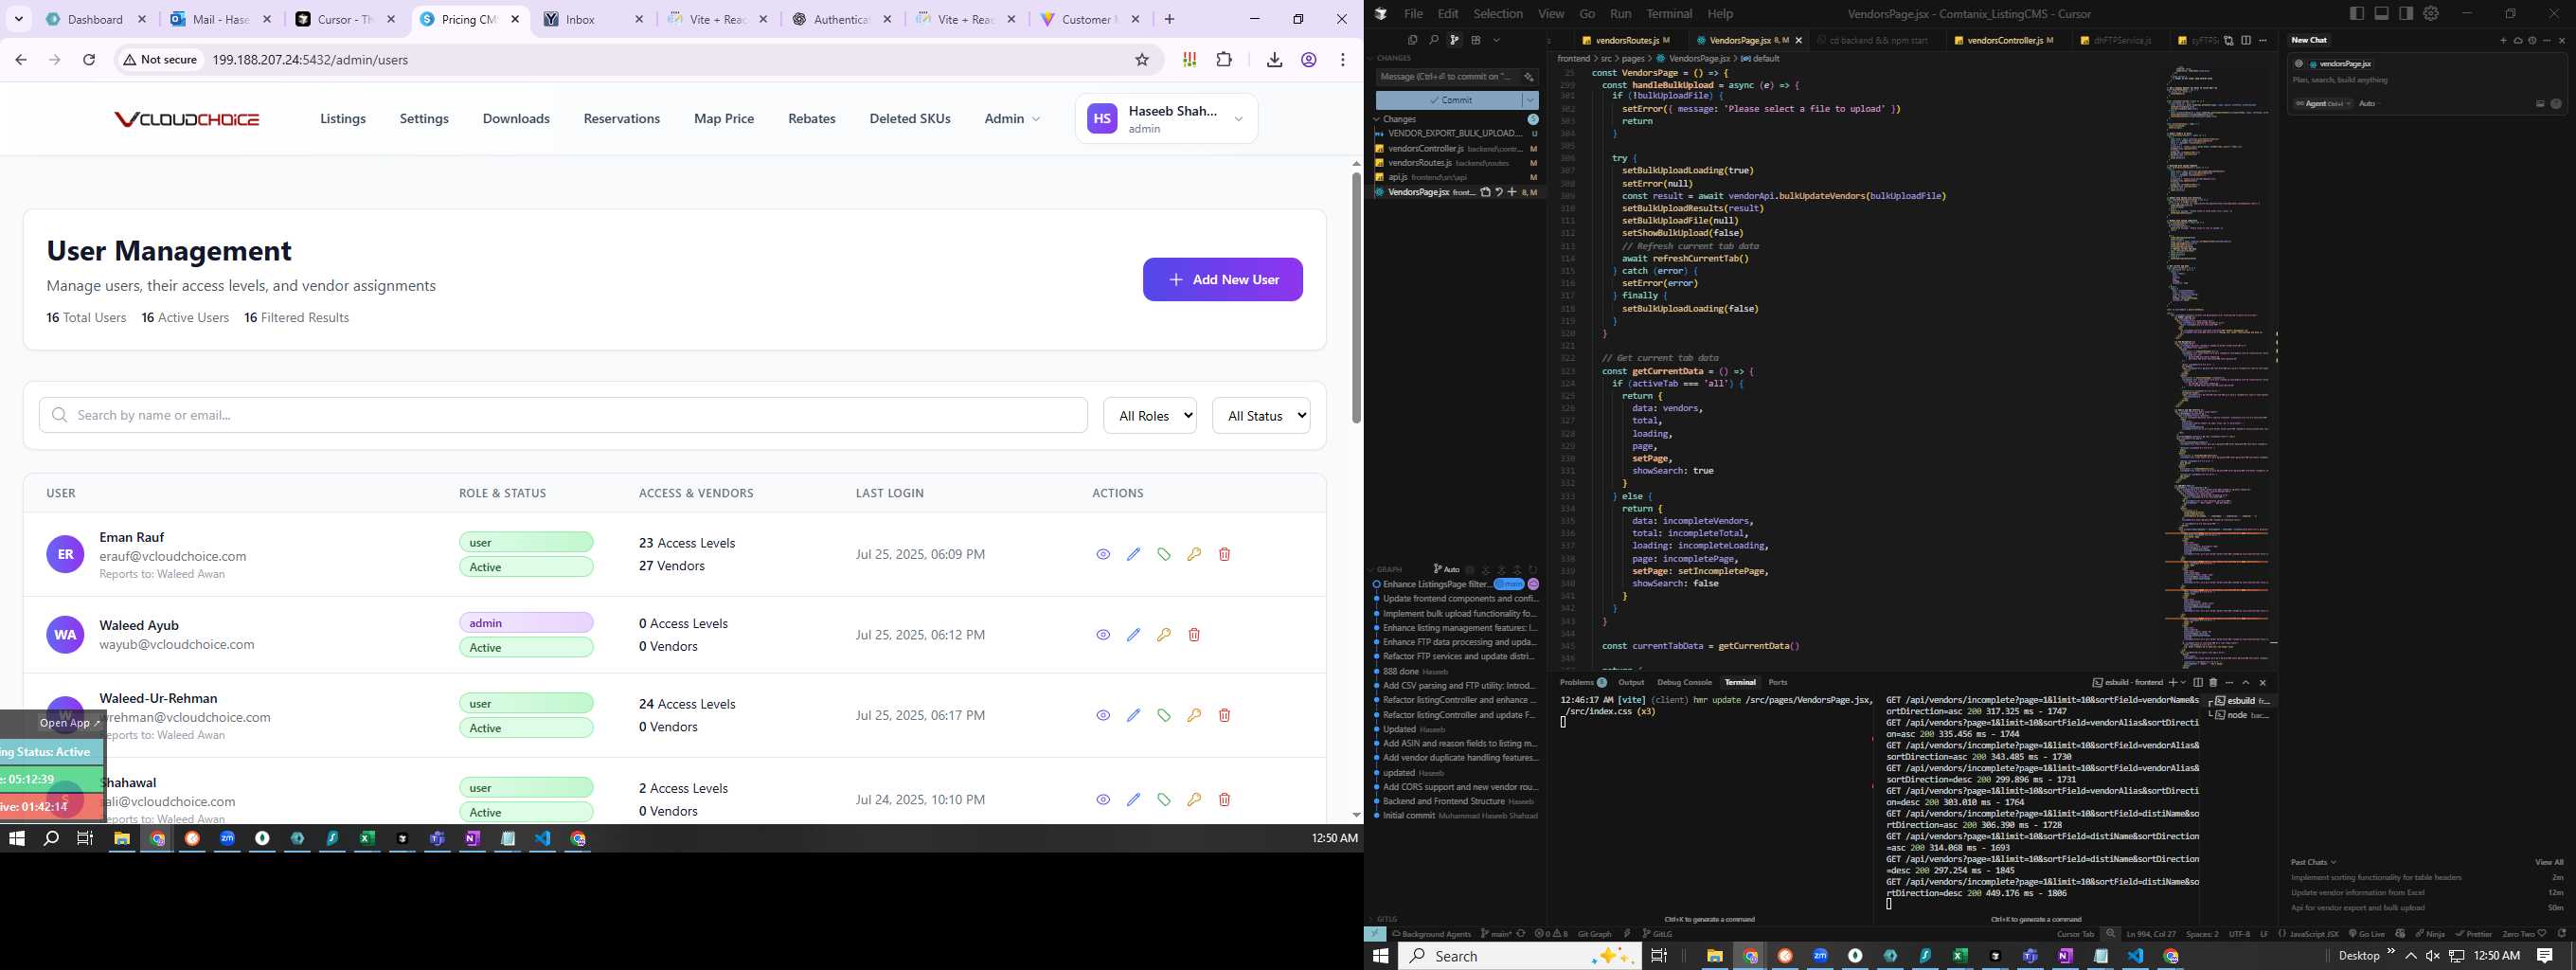Click key icon in Waleed Ayub row

click(1164, 635)
